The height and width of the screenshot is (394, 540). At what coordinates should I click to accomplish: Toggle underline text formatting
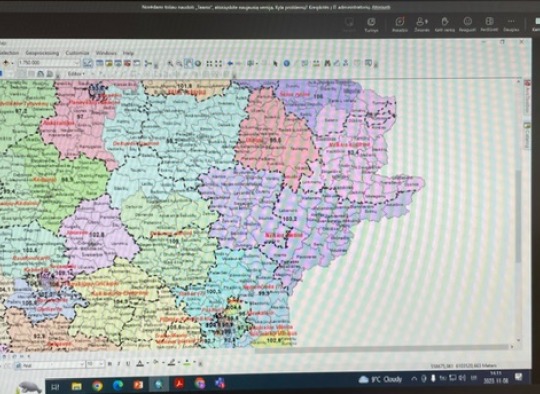point(128,364)
